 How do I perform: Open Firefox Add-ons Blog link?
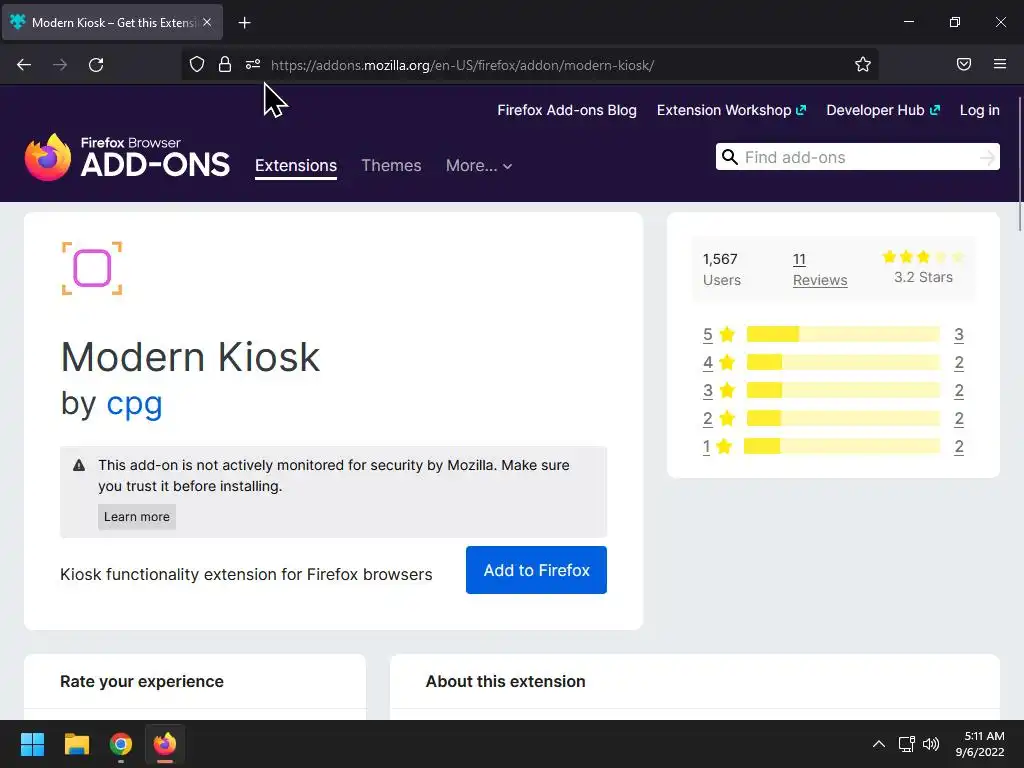(567, 110)
